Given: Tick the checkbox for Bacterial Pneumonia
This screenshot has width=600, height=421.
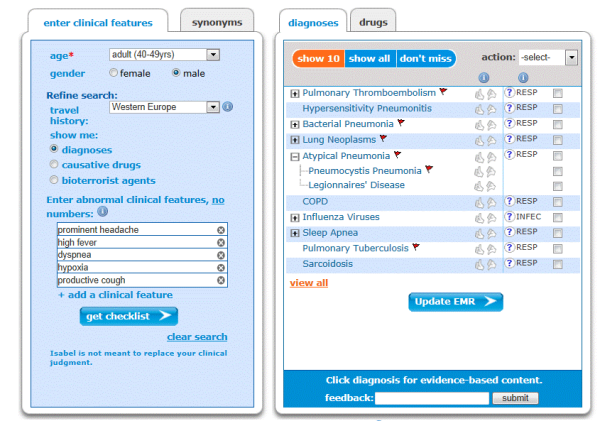Looking at the screenshot, I should (558, 124).
